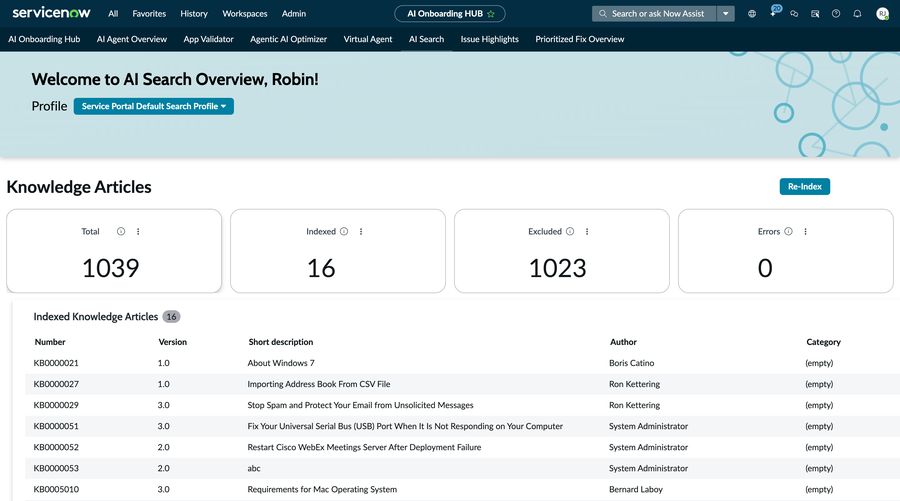
Task: Open the Errors card options menu
Action: [805, 231]
